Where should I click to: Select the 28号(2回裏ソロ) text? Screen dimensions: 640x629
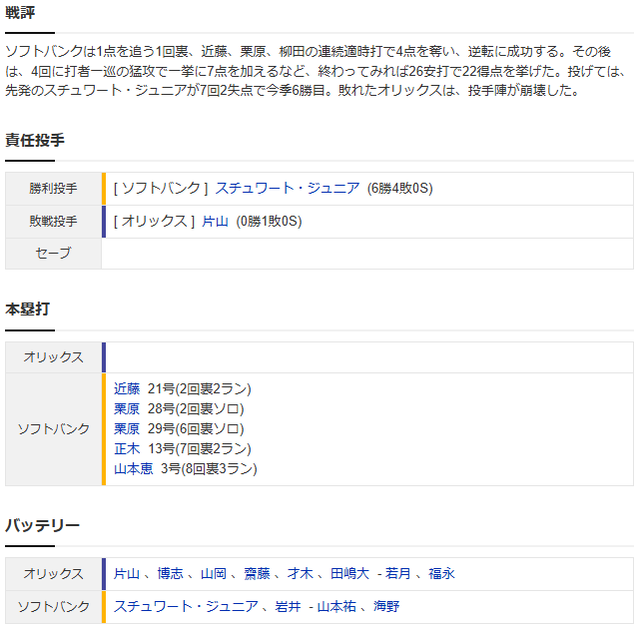pyautogui.click(x=196, y=409)
